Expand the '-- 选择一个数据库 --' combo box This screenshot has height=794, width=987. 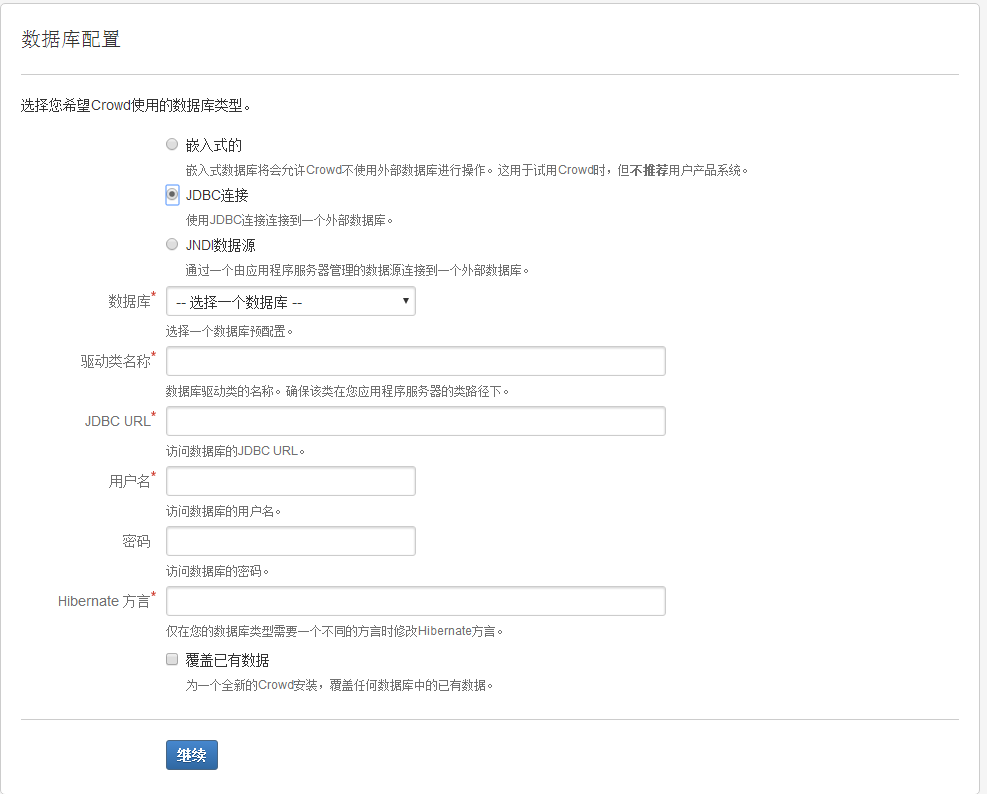pyautogui.click(x=290, y=301)
